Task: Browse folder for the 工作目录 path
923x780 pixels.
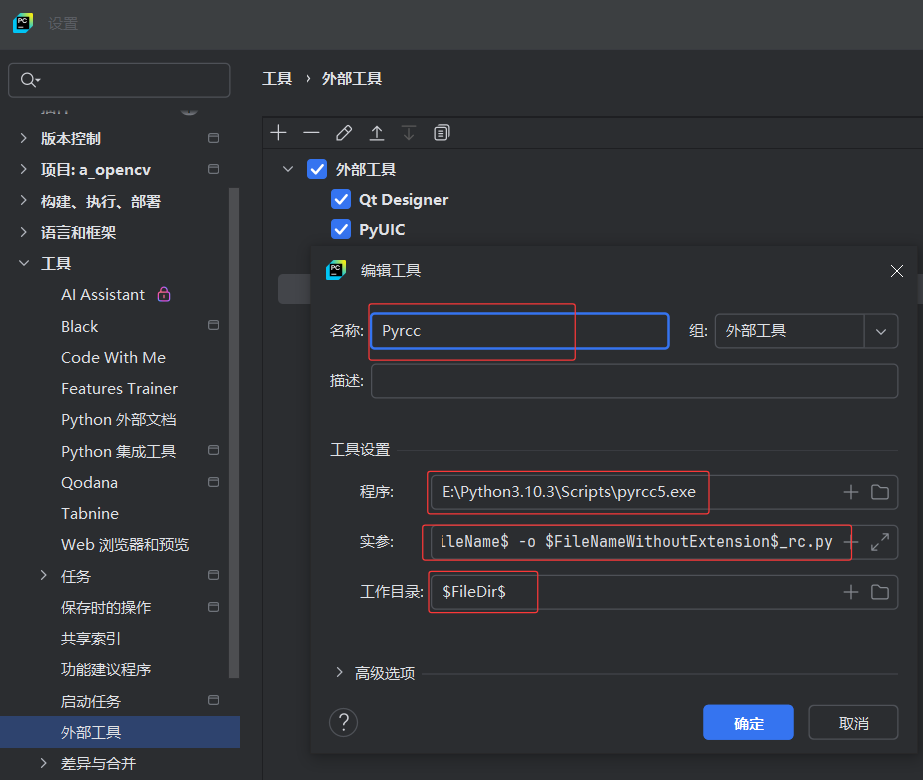Action: click(880, 592)
